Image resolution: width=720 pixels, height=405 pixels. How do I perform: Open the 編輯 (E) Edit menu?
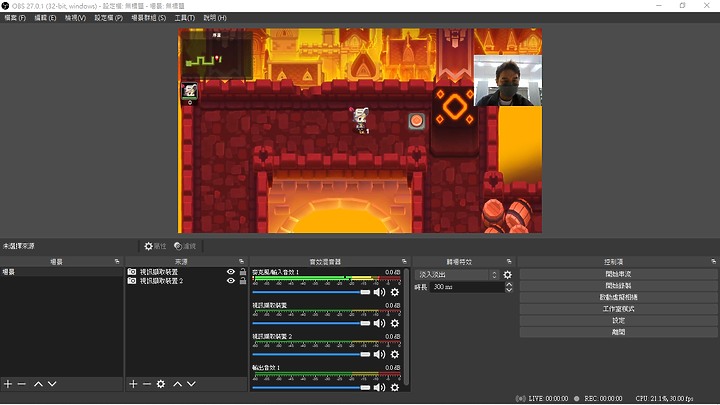pos(45,18)
